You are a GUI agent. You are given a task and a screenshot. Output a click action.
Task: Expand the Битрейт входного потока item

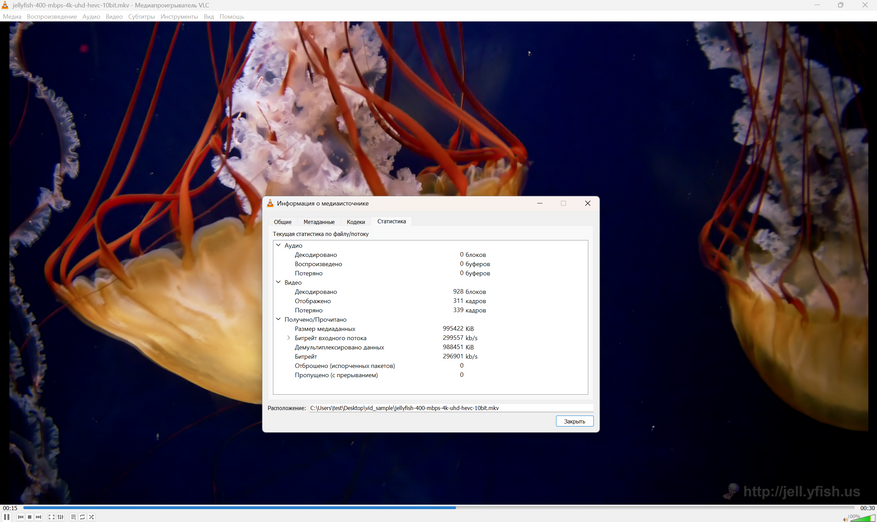pyautogui.click(x=289, y=338)
